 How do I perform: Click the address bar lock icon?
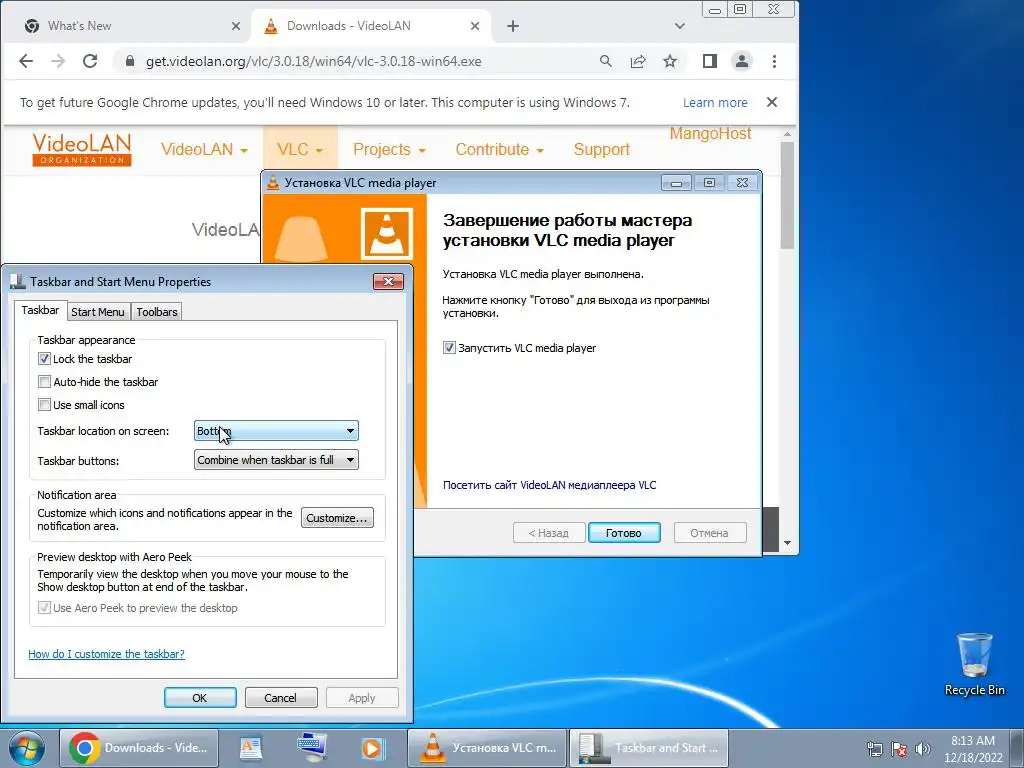click(x=129, y=61)
